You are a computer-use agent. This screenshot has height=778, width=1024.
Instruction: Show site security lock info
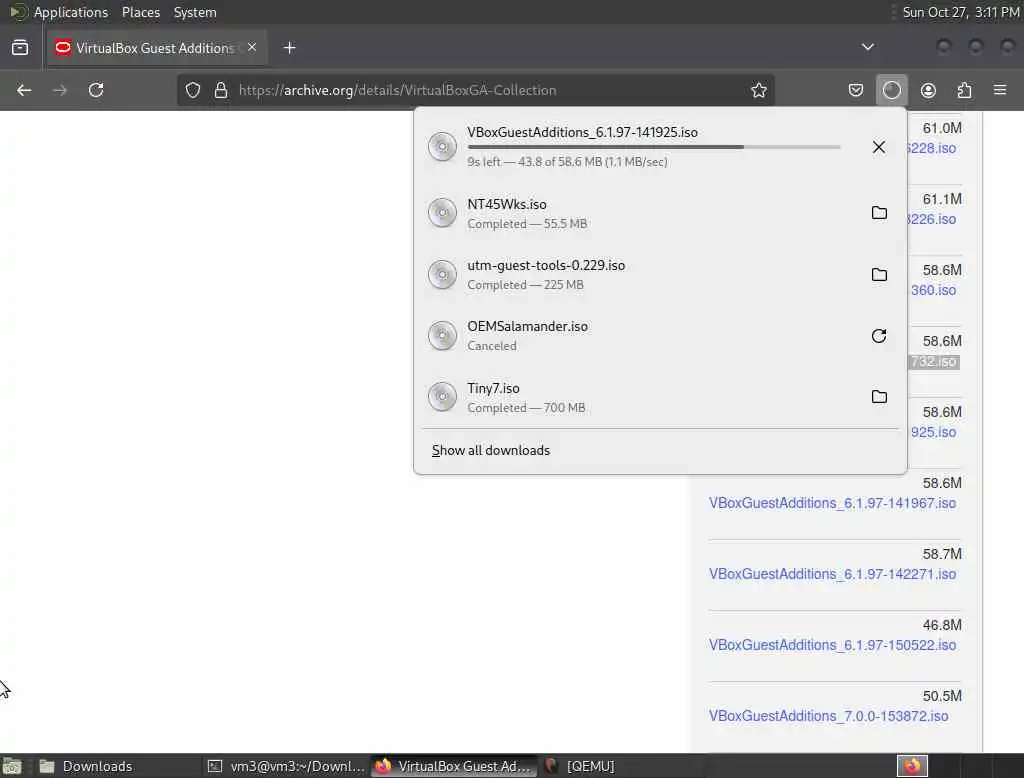(221, 90)
